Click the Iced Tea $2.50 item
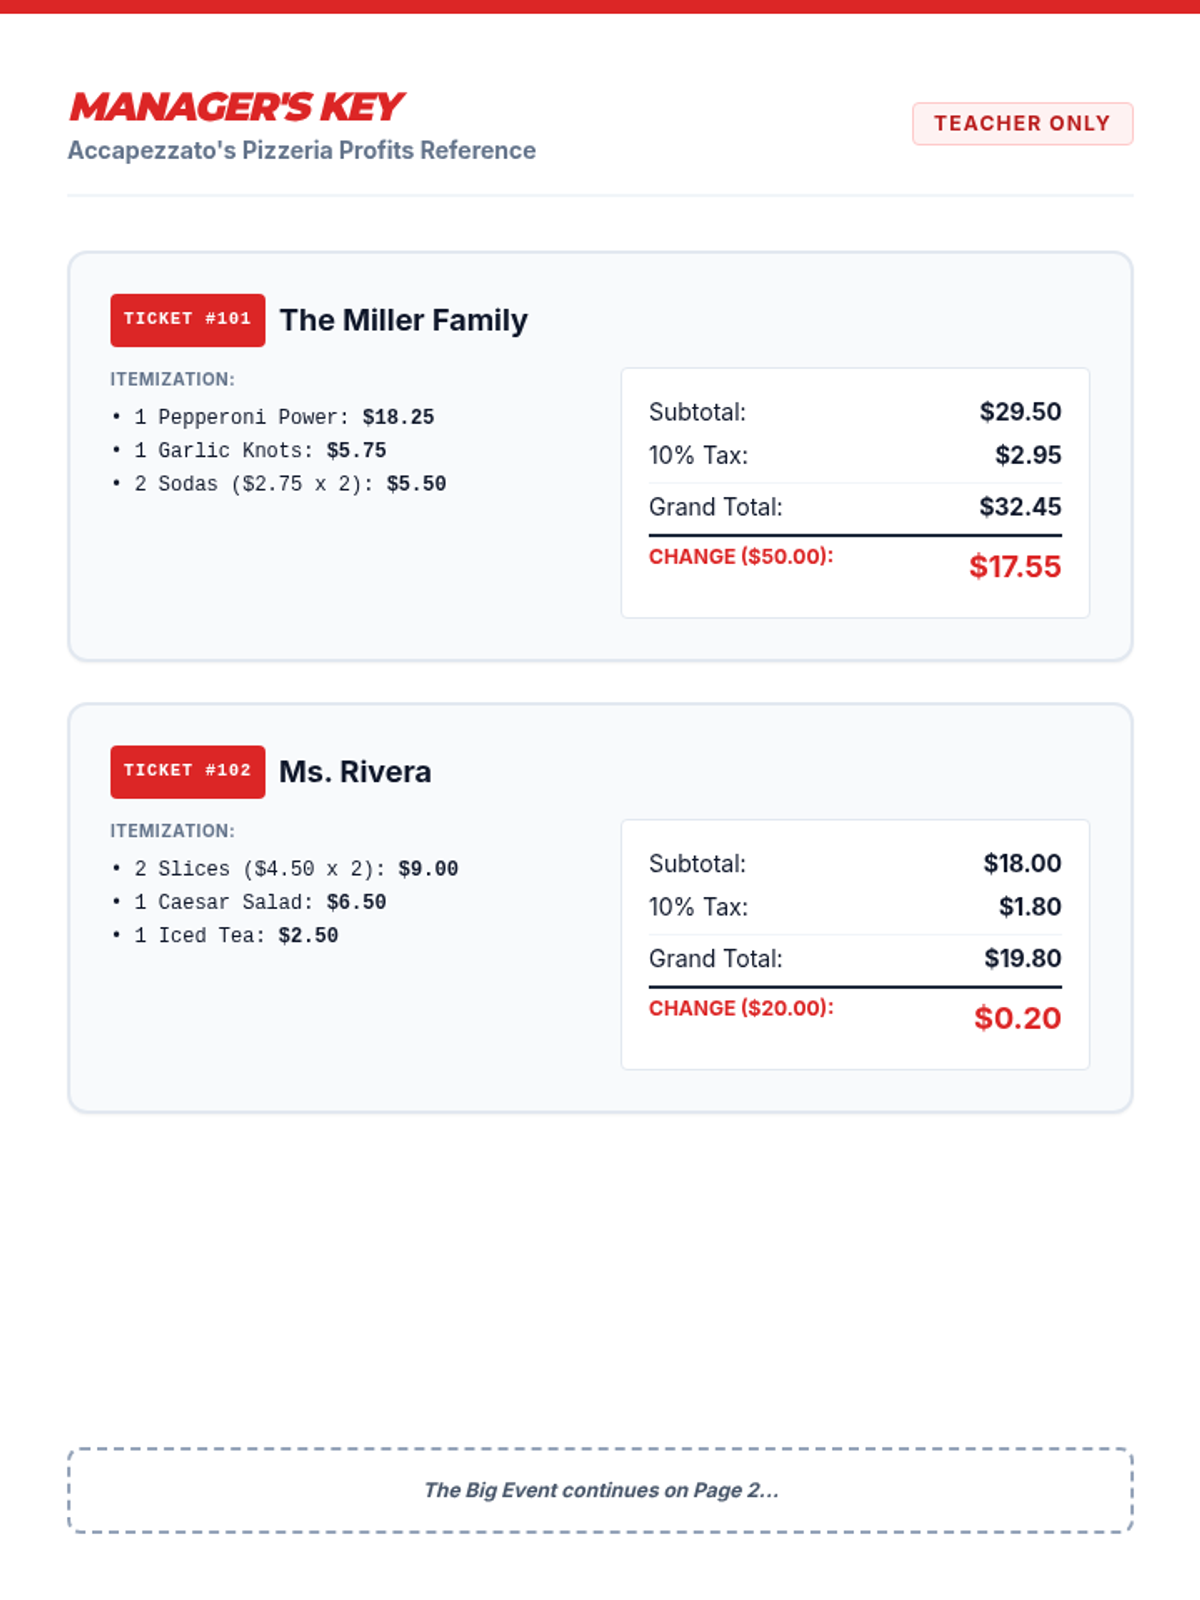Image resolution: width=1200 pixels, height=1600 pixels. (x=226, y=936)
